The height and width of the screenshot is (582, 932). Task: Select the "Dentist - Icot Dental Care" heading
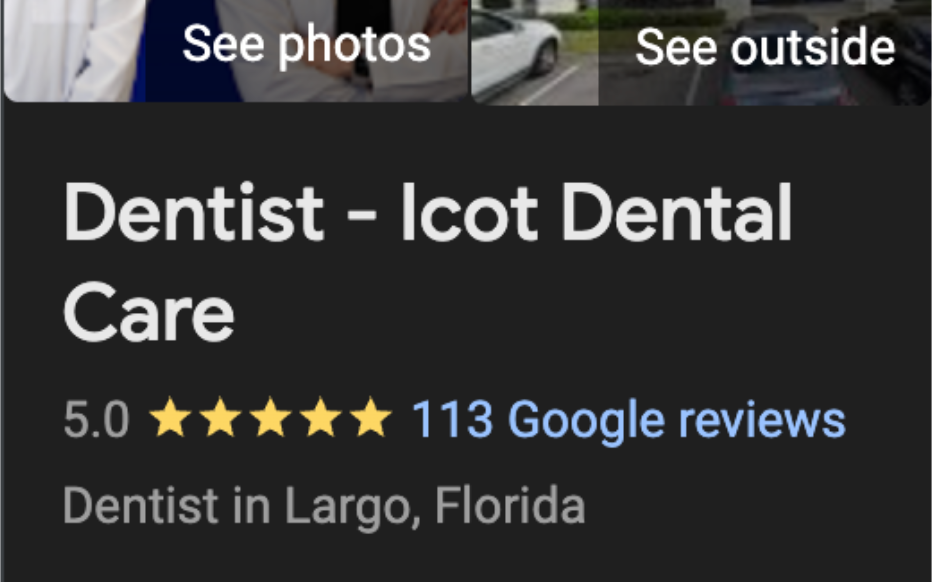[427, 262]
